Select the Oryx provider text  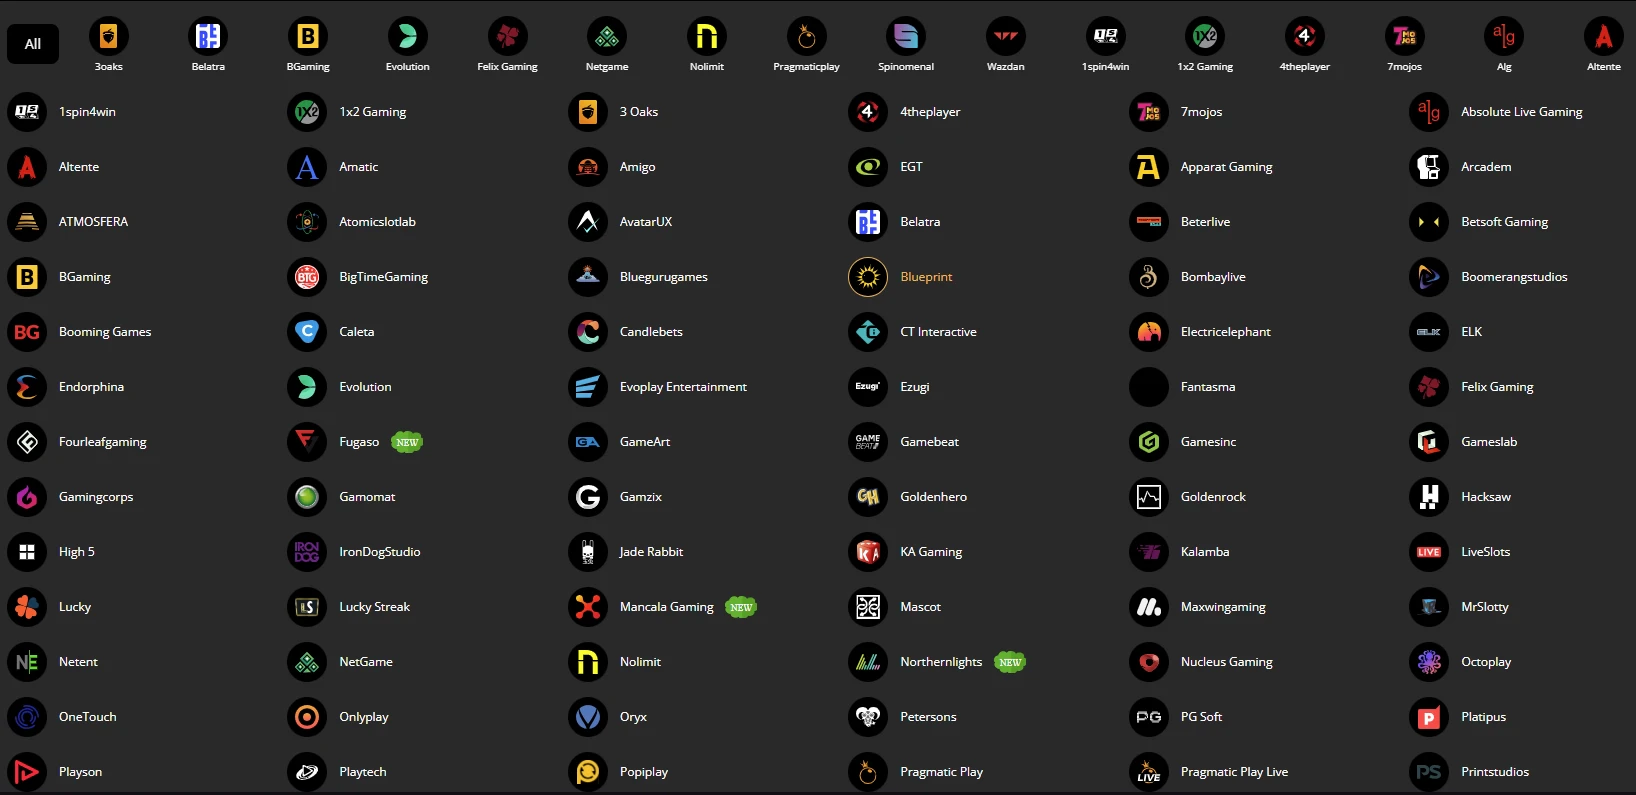pyautogui.click(x=633, y=717)
